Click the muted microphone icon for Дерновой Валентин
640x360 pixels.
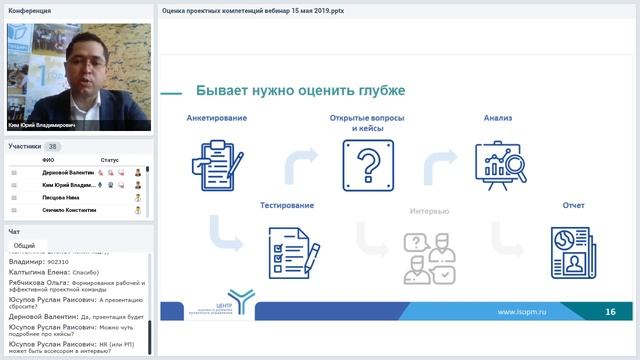pos(100,173)
